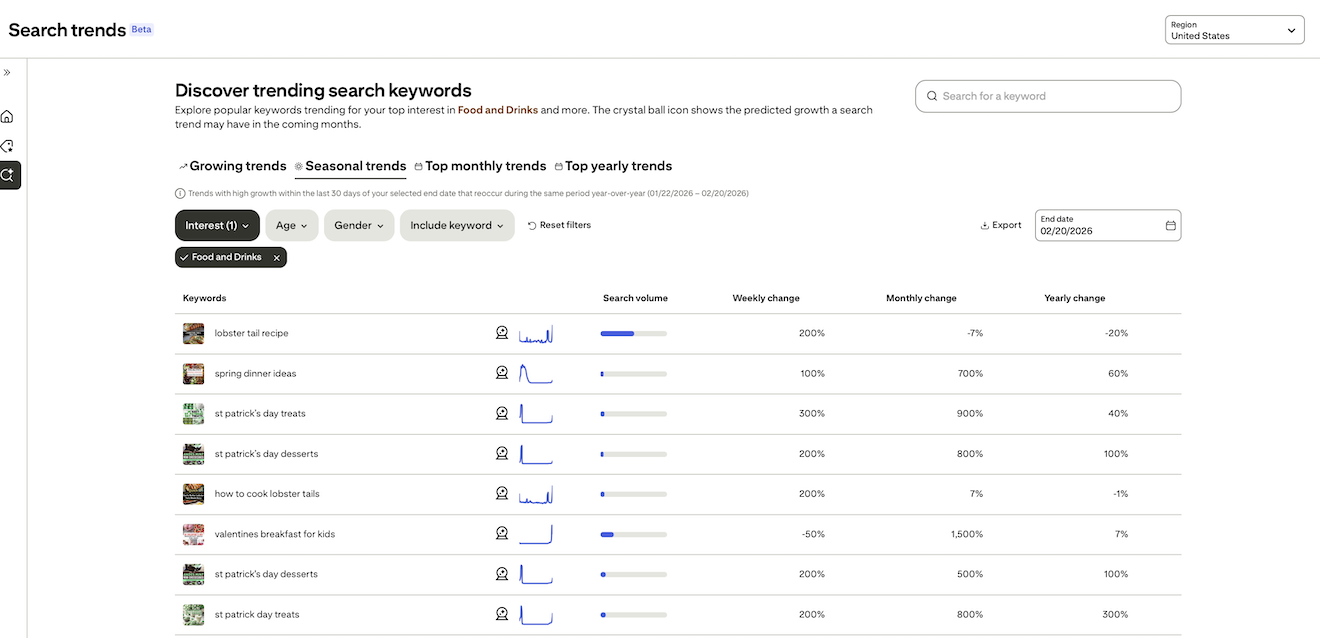The image size is (1320, 638).
Task: Click the search trends magnifier sidebar icon
Action: [x=9, y=175]
